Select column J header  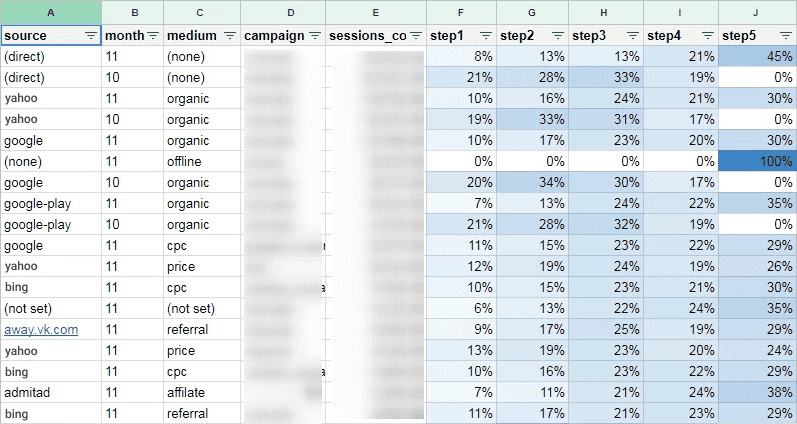(757, 12)
